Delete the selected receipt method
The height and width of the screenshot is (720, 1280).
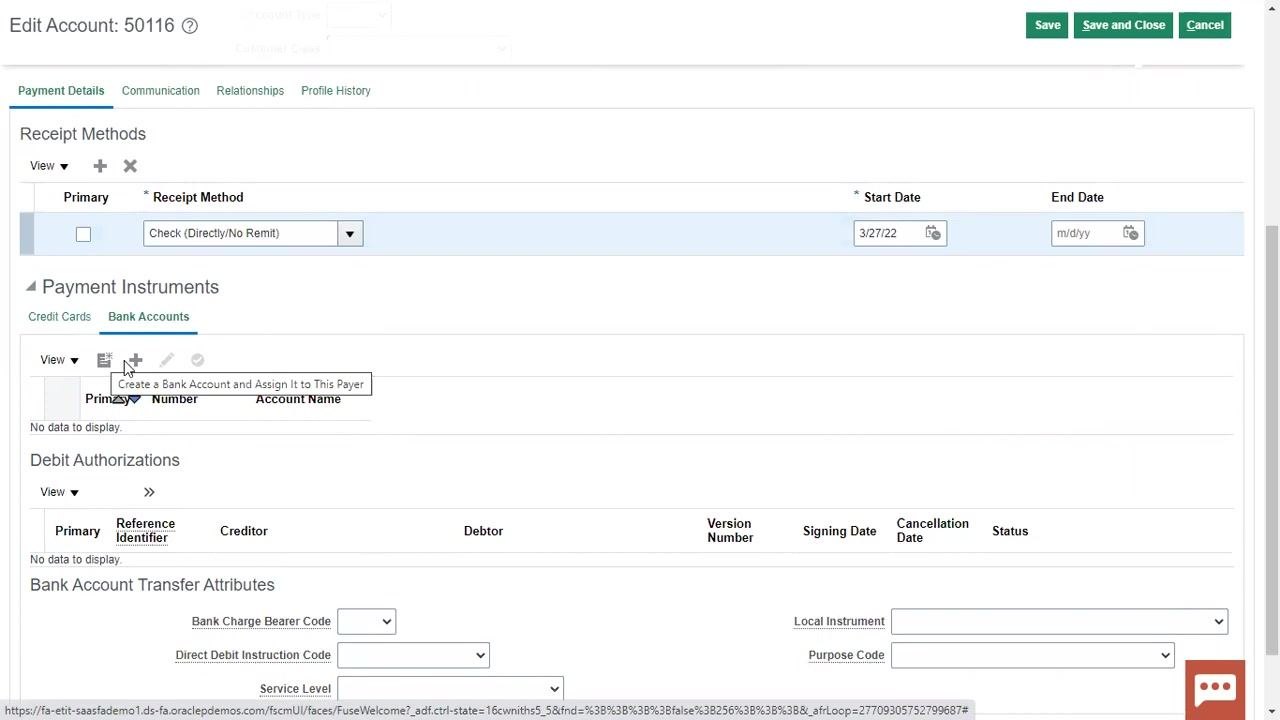(x=130, y=166)
